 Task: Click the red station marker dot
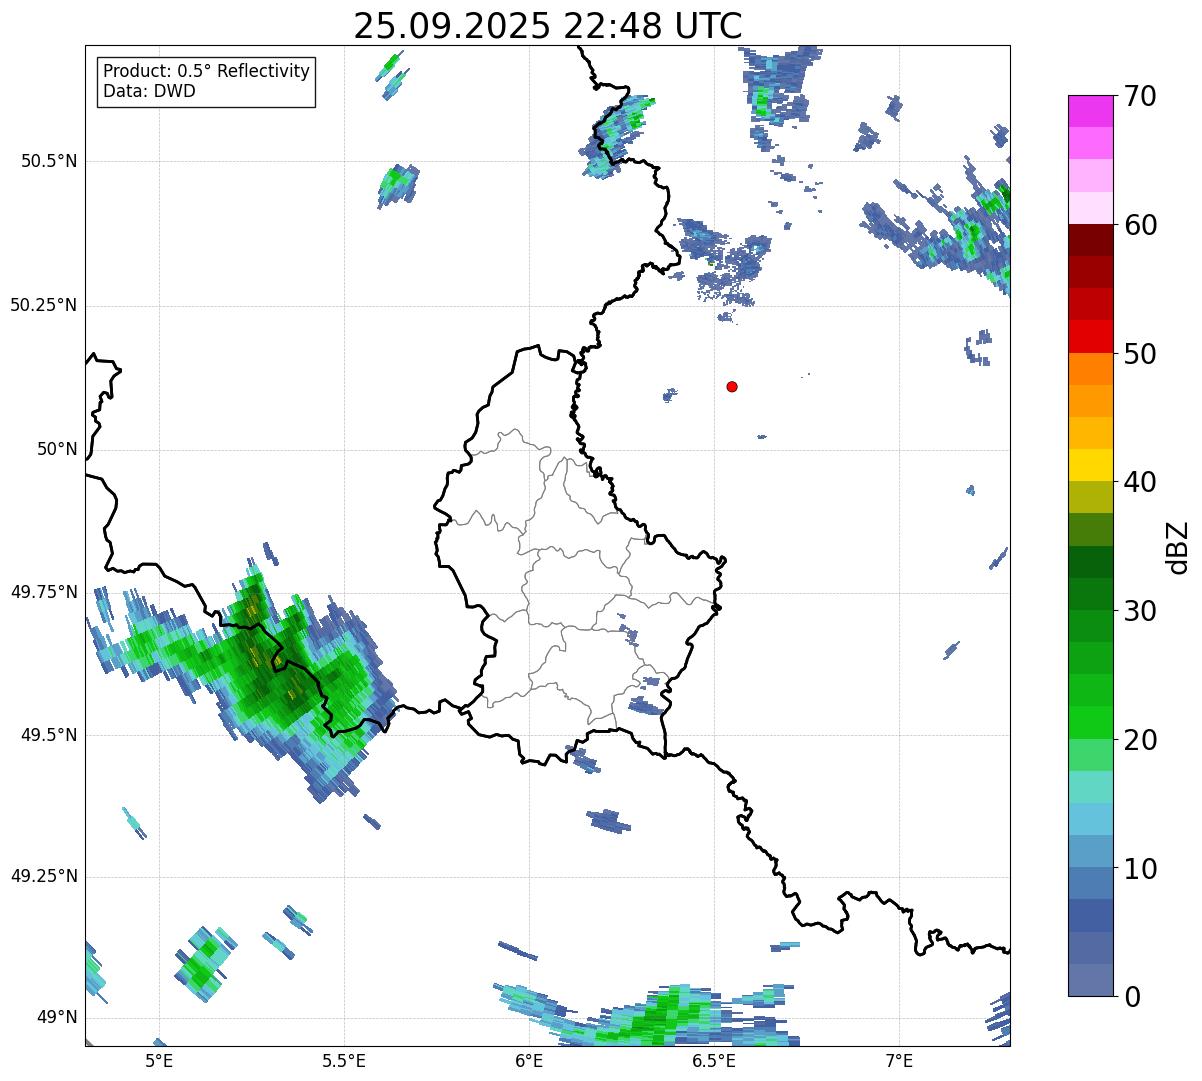coord(732,386)
